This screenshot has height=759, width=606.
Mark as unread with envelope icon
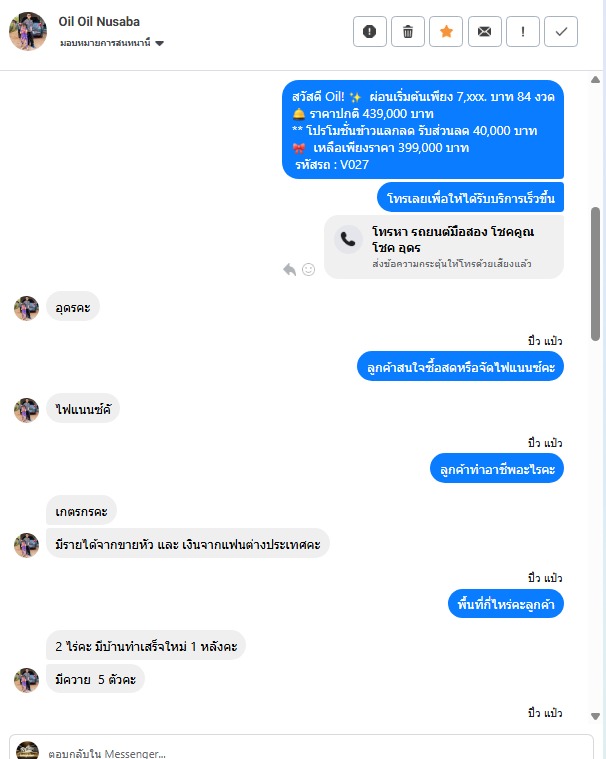(x=485, y=31)
